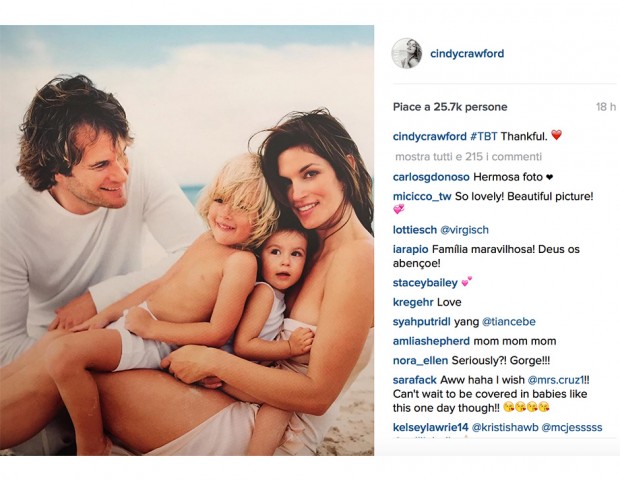The height and width of the screenshot is (481, 620).
Task: Open the @tiancebe mention
Action: (x=508, y=322)
